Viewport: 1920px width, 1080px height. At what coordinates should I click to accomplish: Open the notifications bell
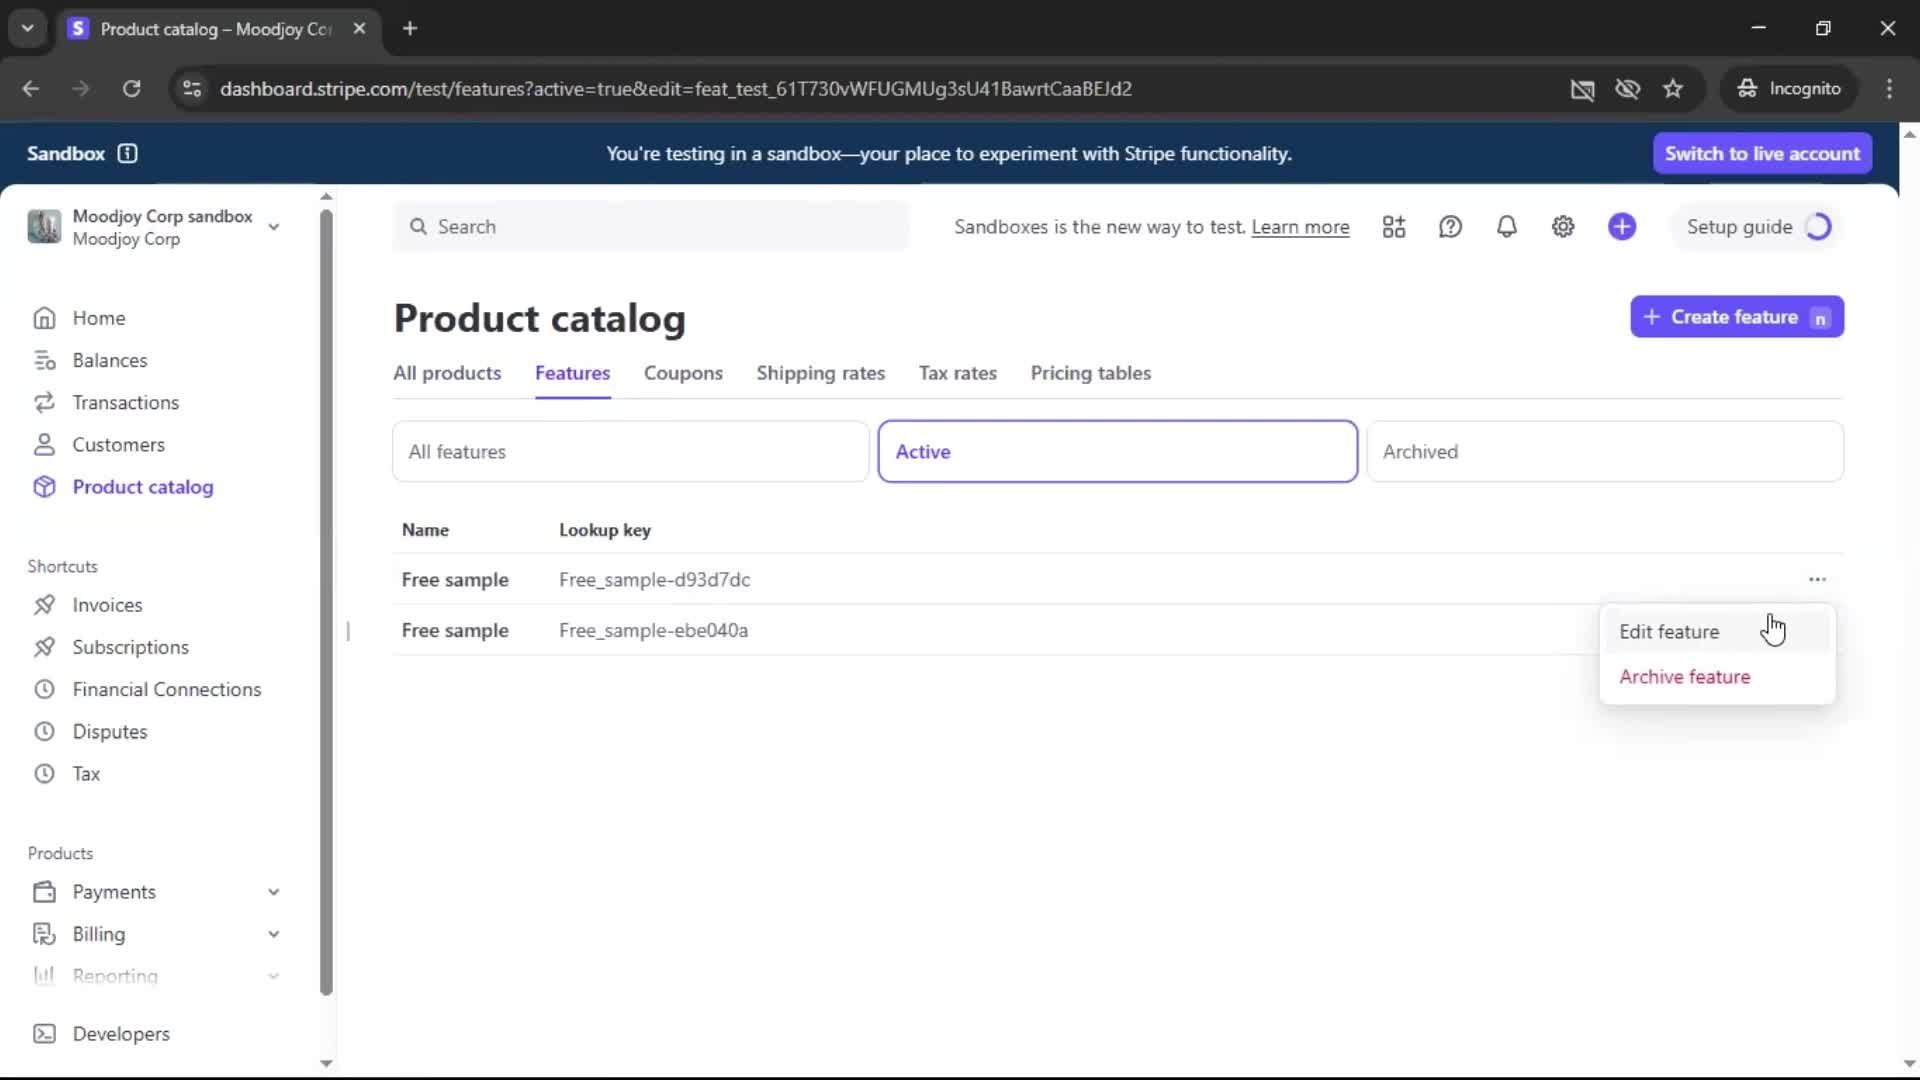1506,227
